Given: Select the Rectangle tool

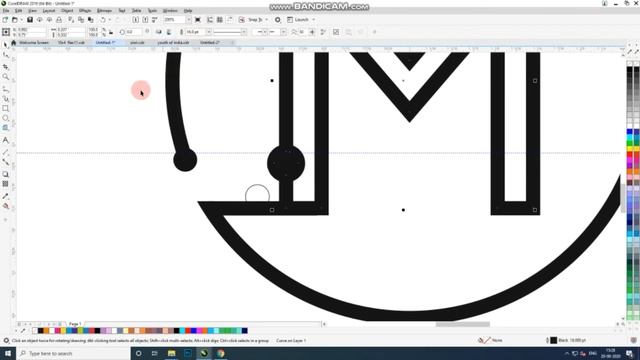Looking at the screenshot, I should [x=6, y=109].
